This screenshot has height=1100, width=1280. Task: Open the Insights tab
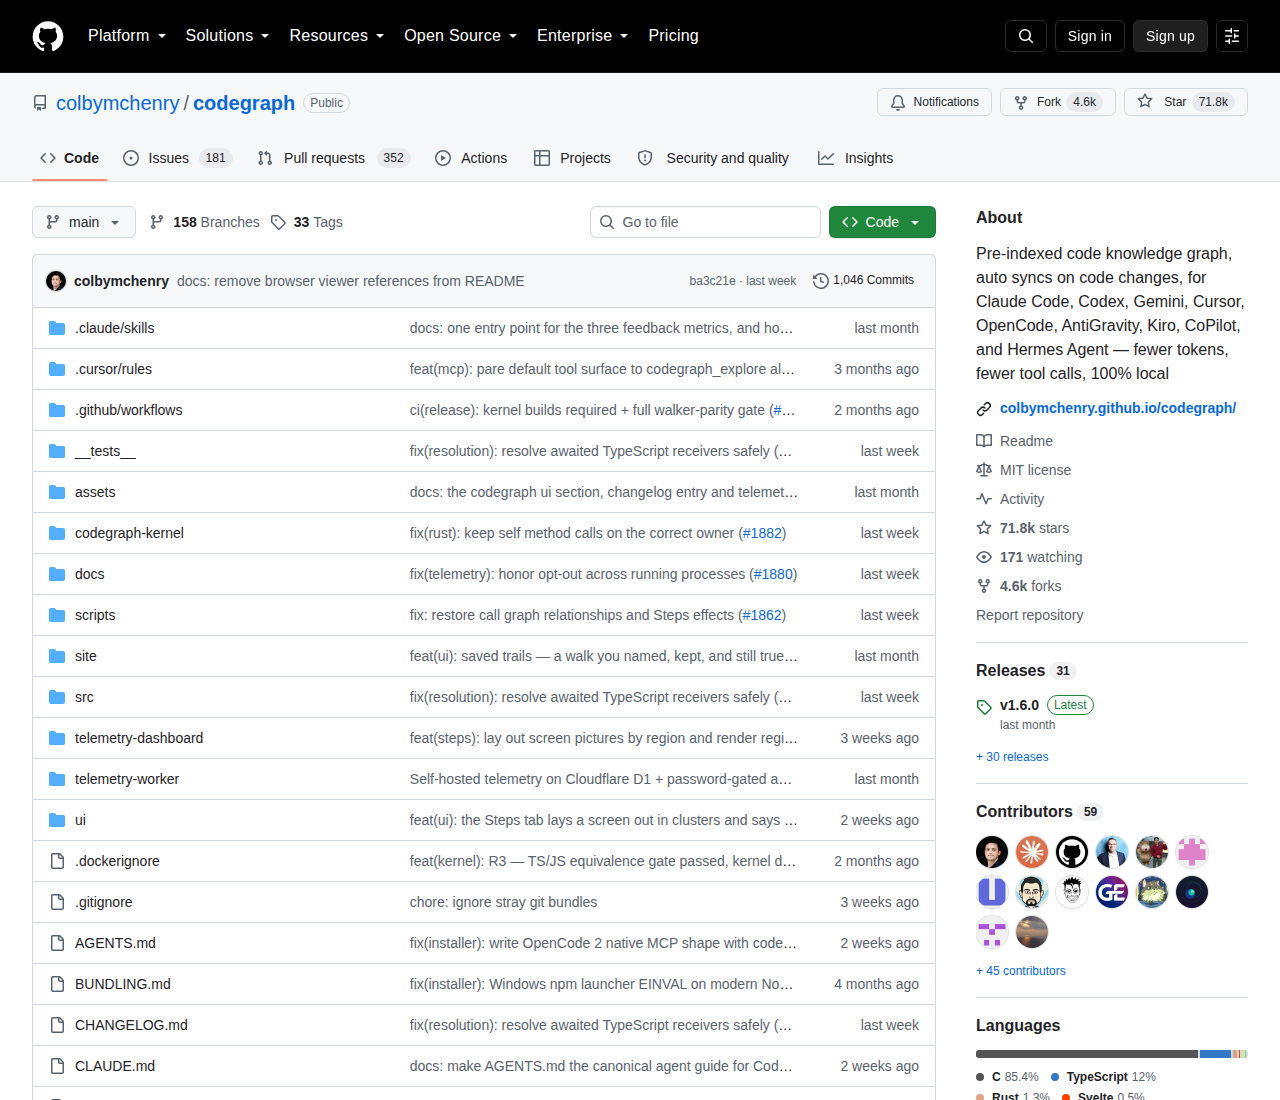tap(855, 158)
